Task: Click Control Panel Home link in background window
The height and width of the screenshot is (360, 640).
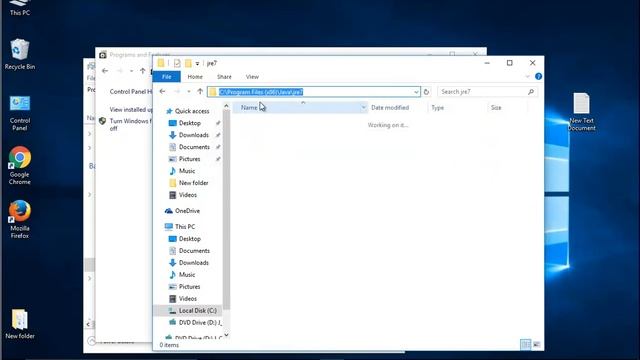Action: 131,91
